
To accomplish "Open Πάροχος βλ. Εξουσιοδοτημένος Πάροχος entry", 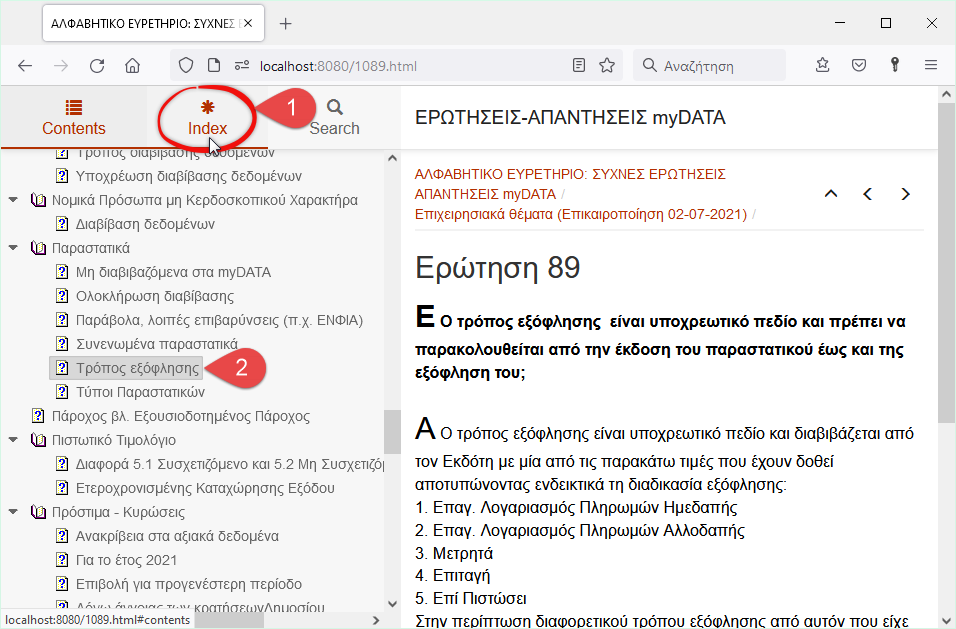I will coord(180,416).
